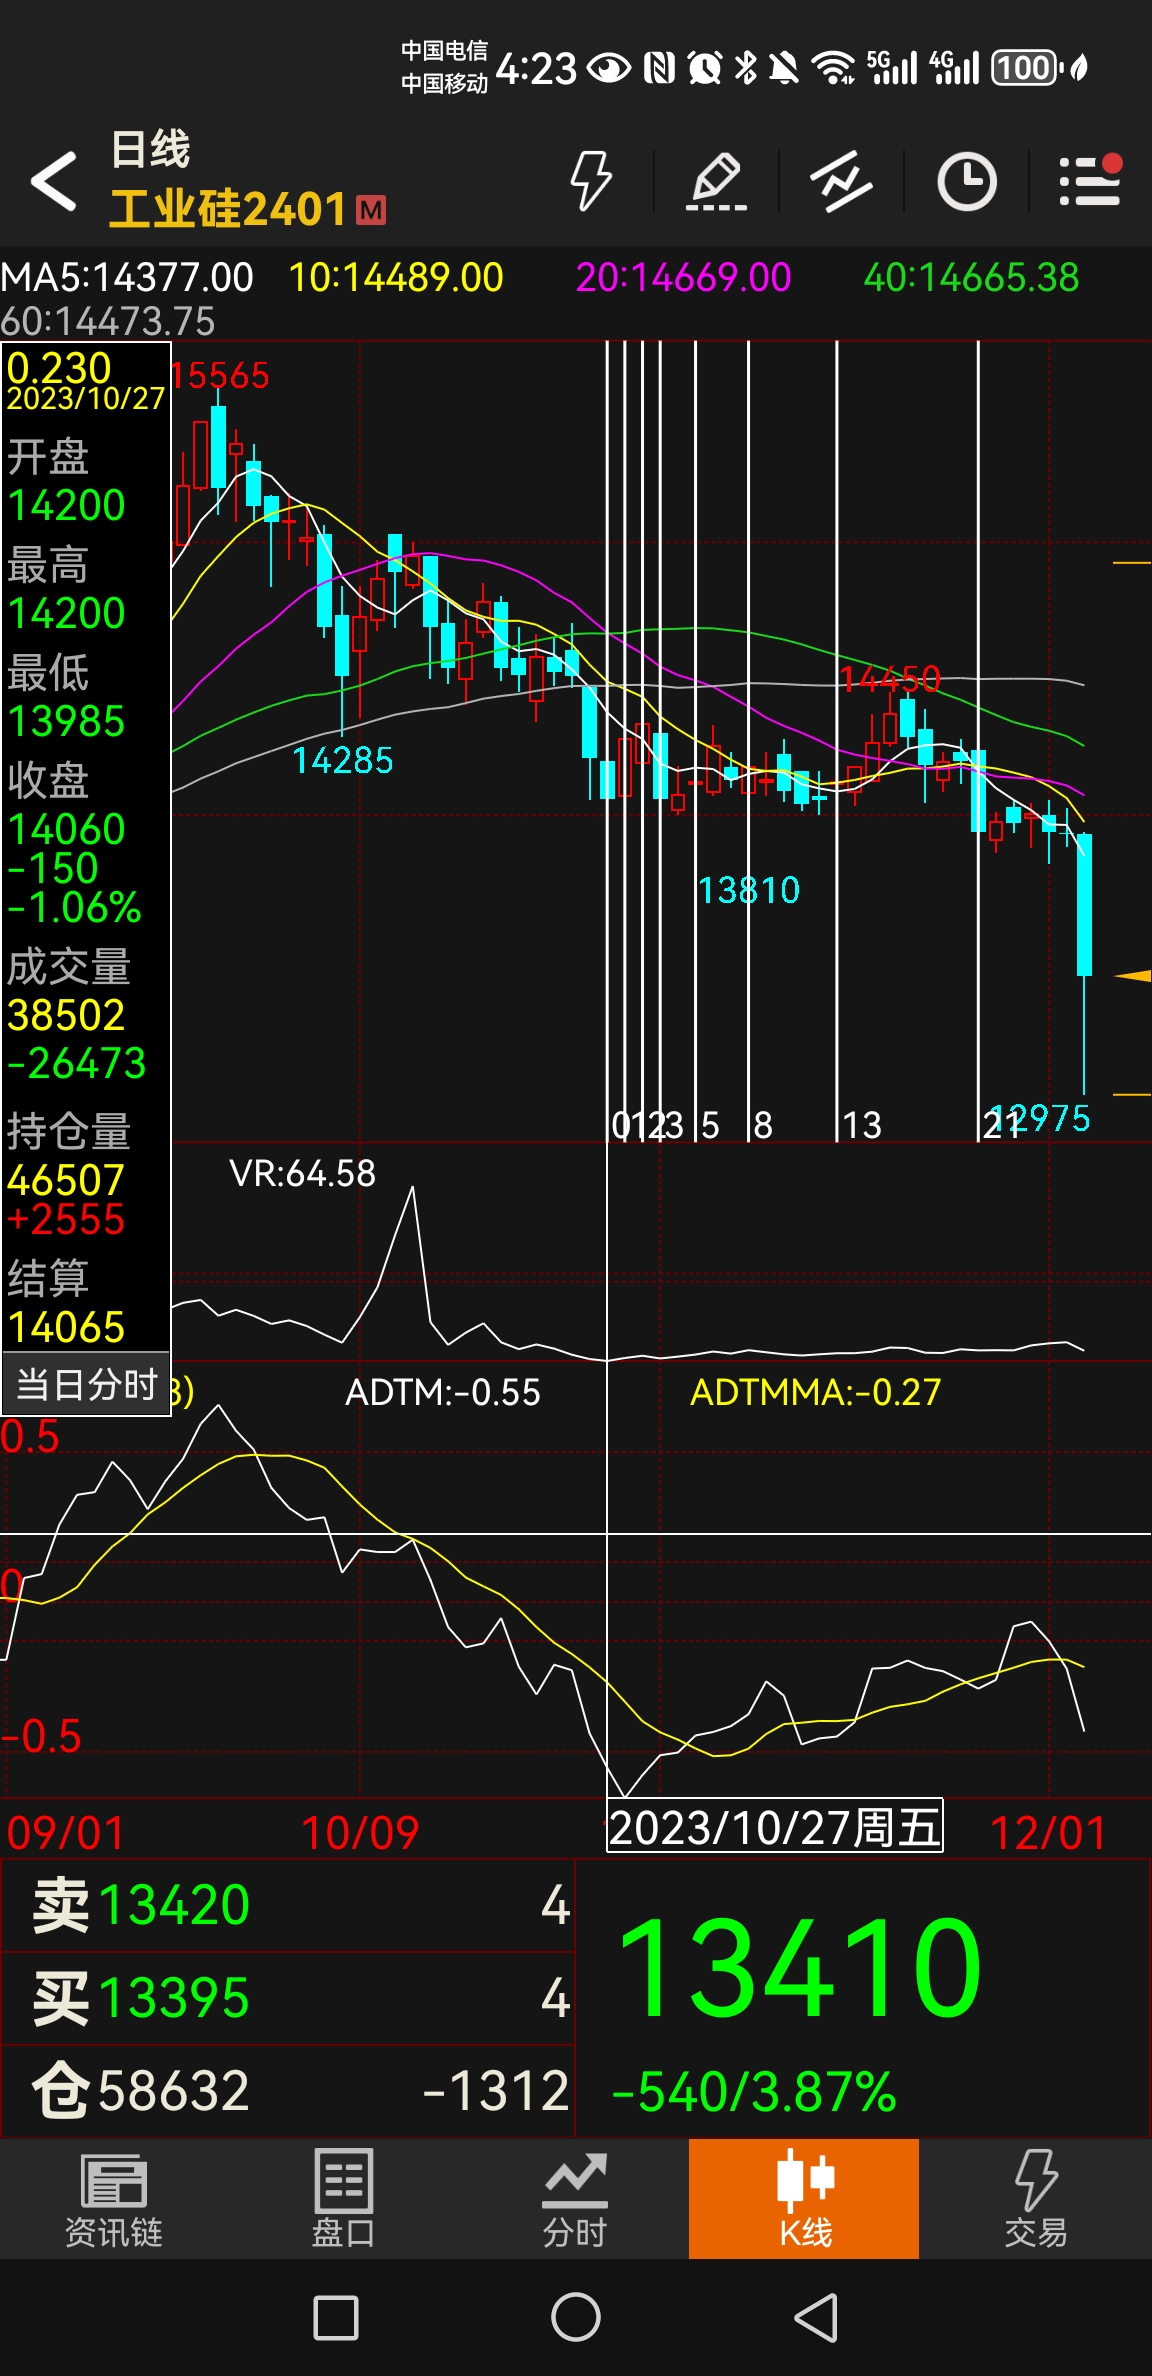Image resolution: width=1152 pixels, height=2376 pixels.
Task: Tap the orange current-price arrow on right edge
Action: pos(1133,975)
